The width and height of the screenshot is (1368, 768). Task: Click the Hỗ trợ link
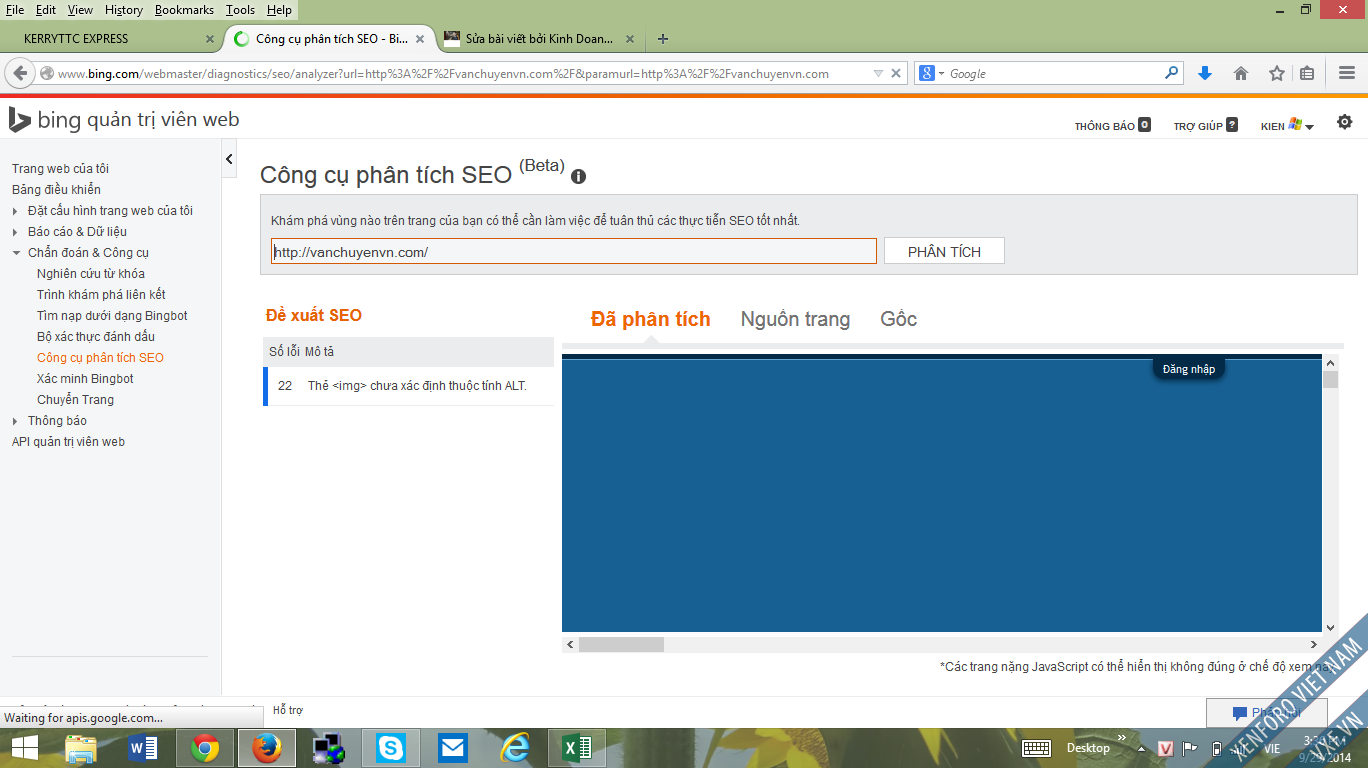pyautogui.click(x=288, y=710)
